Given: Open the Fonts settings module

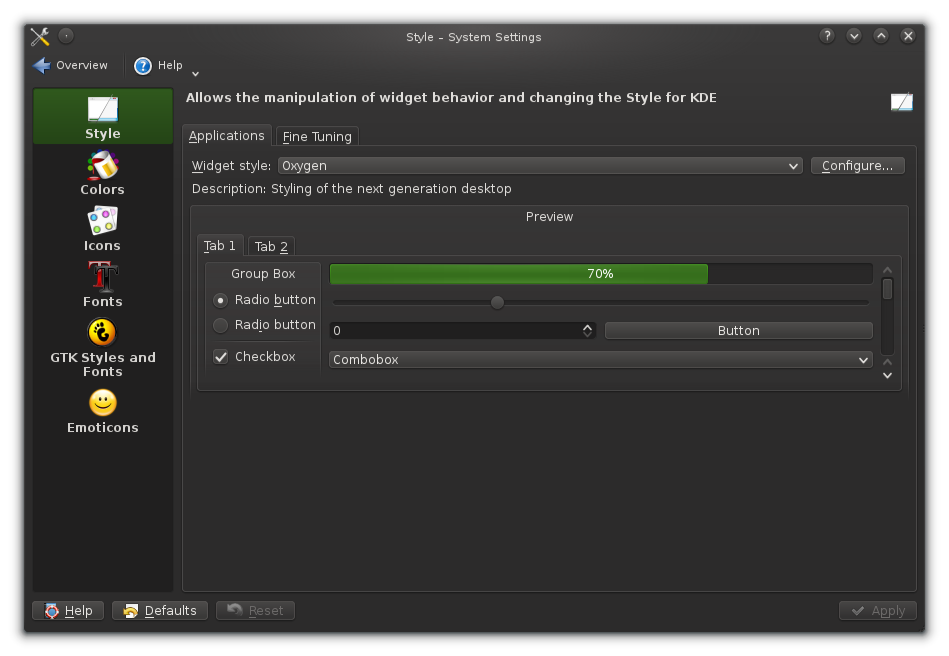Looking at the screenshot, I should [103, 284].
